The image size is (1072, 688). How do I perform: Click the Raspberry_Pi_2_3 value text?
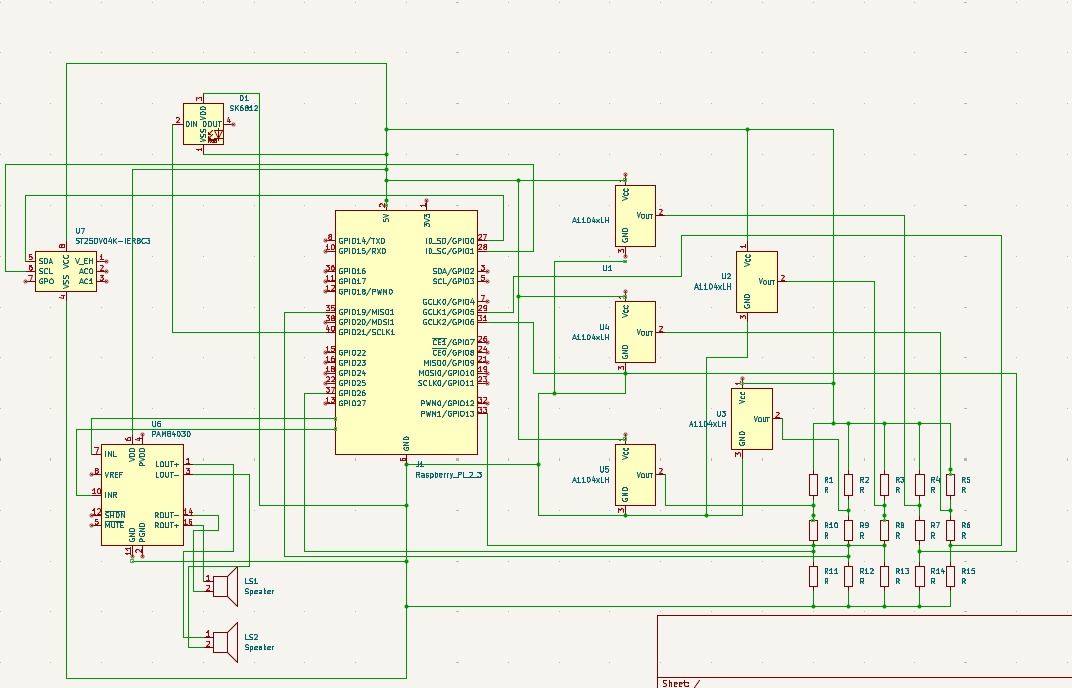pyautogui.click(x=448, y=475)
